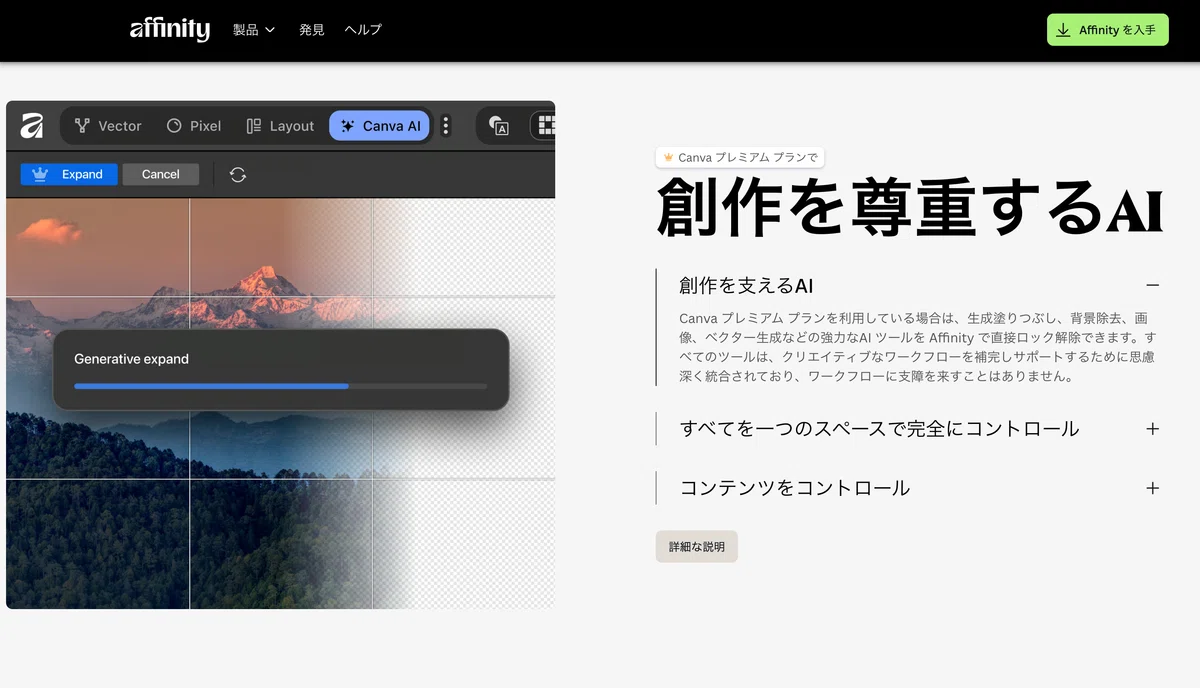Expand すべてを一つのスペースで完全にコントロール section

point(908,429)
